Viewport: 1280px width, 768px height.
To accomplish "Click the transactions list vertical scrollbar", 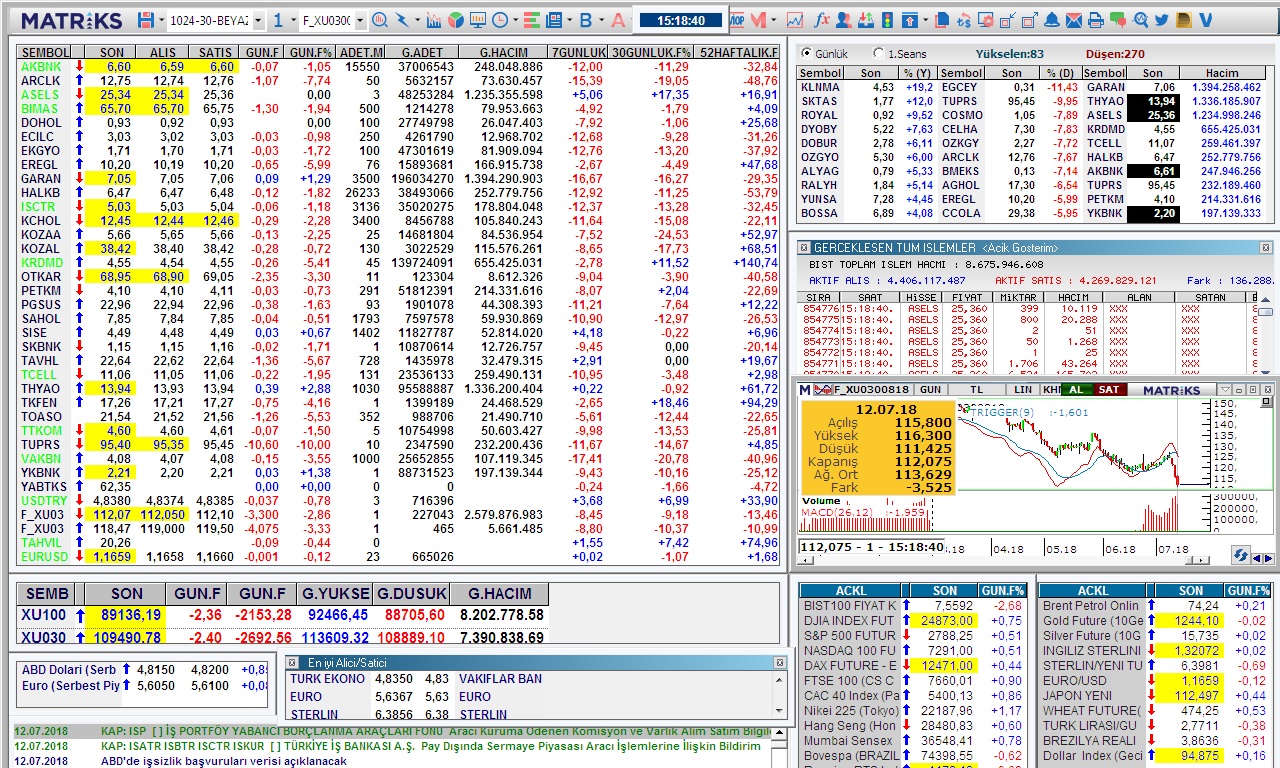I will coord(1266,337).
